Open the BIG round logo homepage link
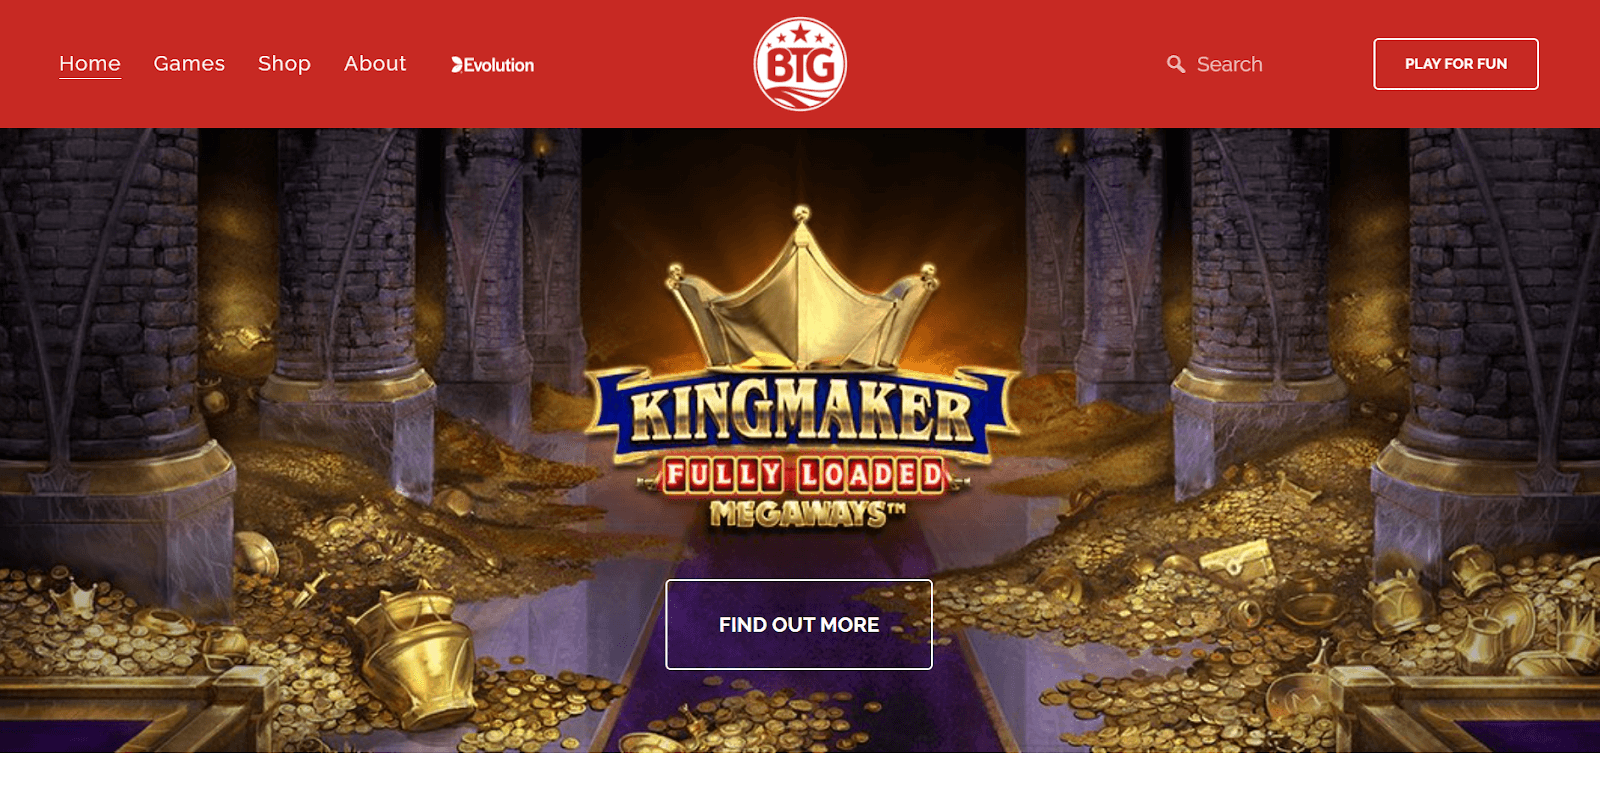The height and width of the screenshot is (798, 1600). 800,64
